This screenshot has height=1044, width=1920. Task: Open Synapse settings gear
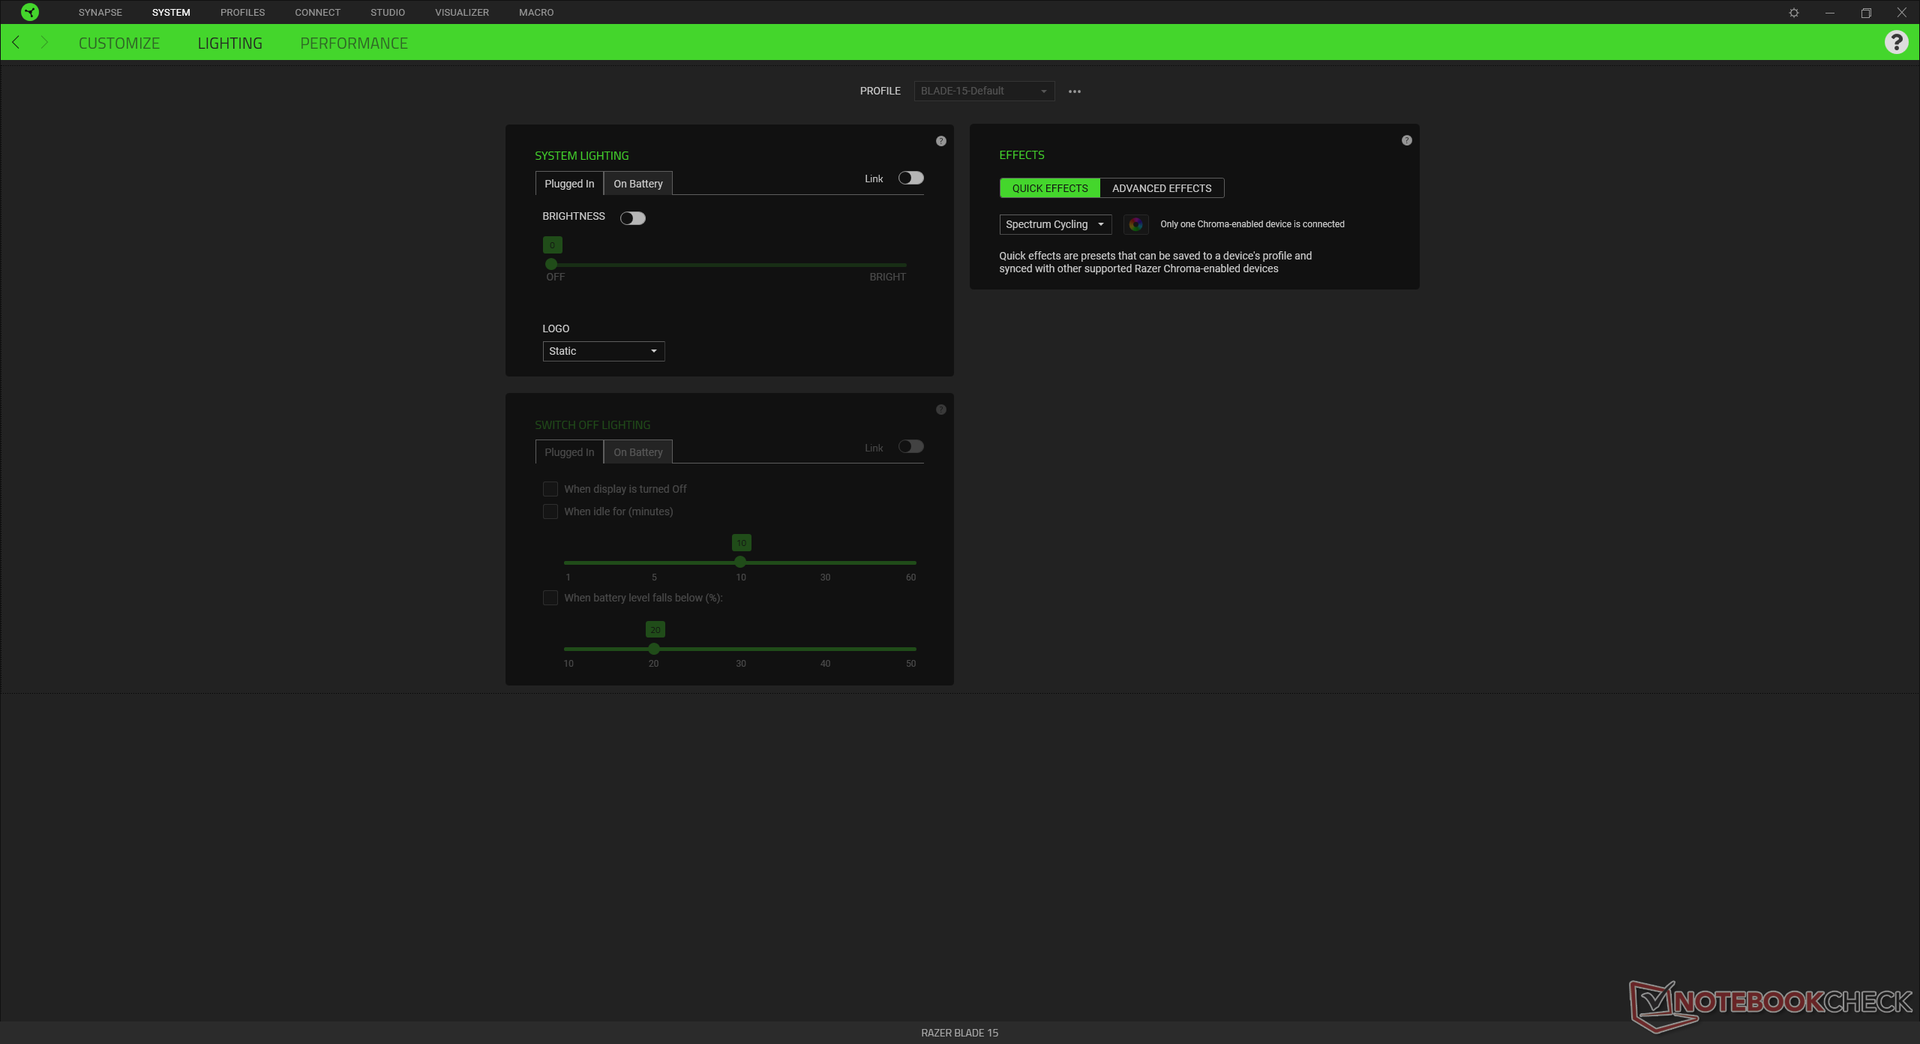[1794, 13]
